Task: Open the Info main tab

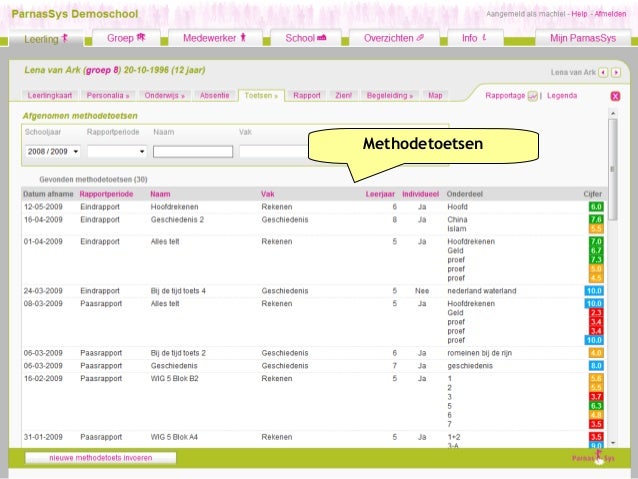Action: (x=474, y=38)
